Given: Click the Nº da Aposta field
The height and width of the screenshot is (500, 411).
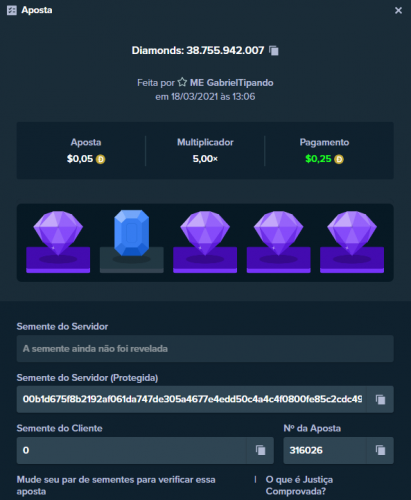Looking at the screenshot, I should click(x=325, y=450).
